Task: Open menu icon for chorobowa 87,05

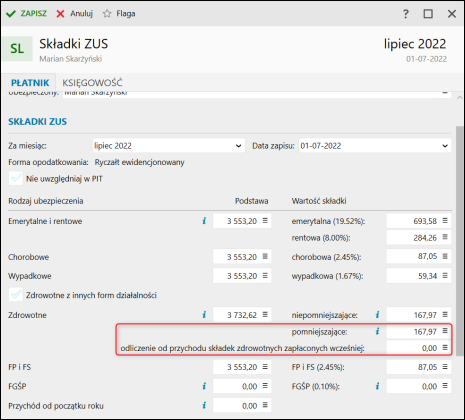Action: click(445, 256)
